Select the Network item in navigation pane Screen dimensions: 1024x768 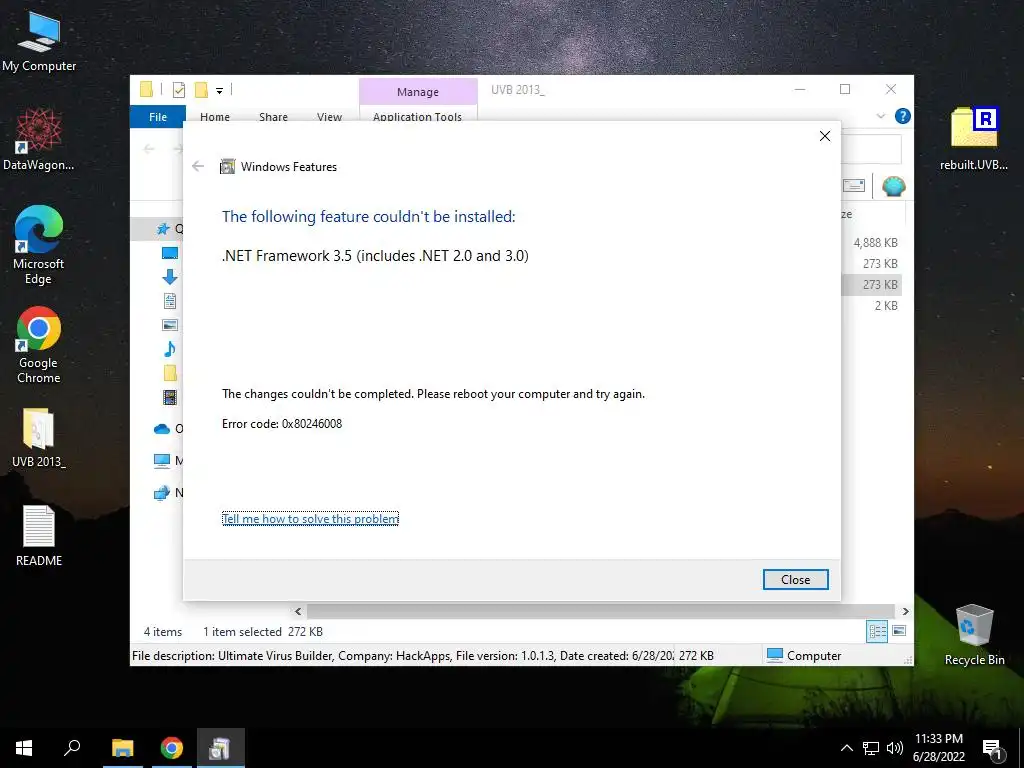(162, 493)
